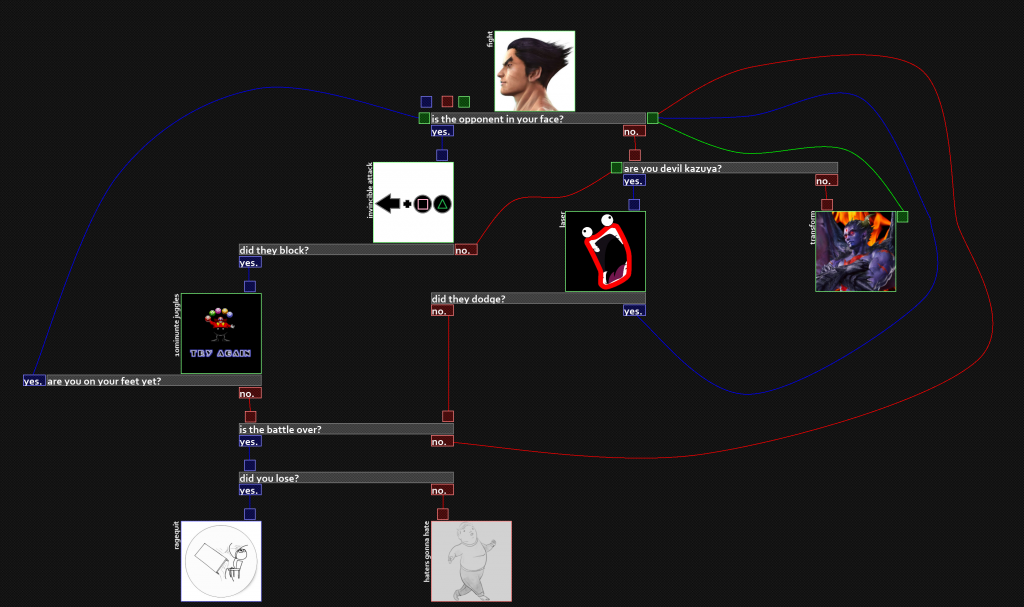Select the 'did they block?' question bar
This screenshot has height=607, width=1024.
coord(346,250)
